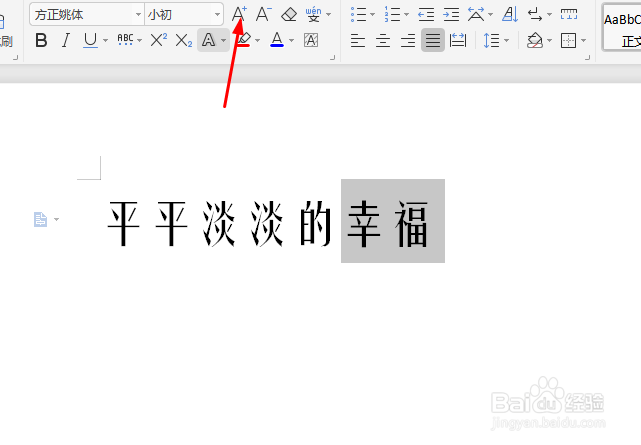Sort text with the A-Z arrow icon
Viewport: 641px width, 445px height.
(x=510, y=14)
